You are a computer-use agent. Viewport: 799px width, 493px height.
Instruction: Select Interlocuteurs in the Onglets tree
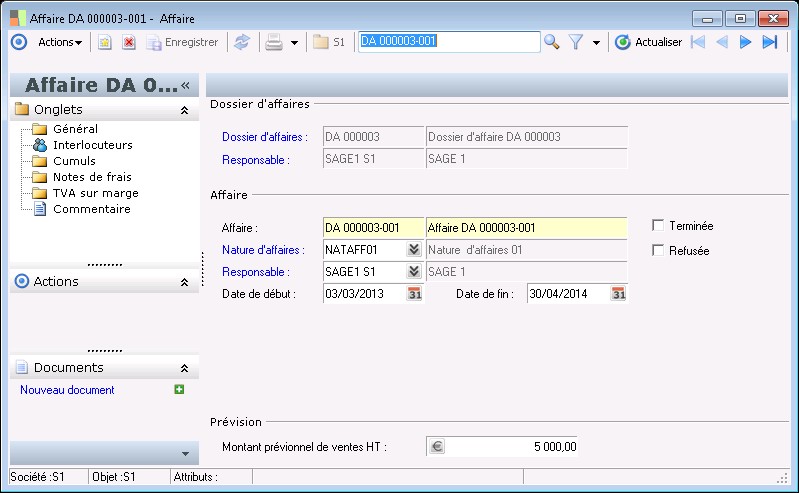(x=92, y=145)
